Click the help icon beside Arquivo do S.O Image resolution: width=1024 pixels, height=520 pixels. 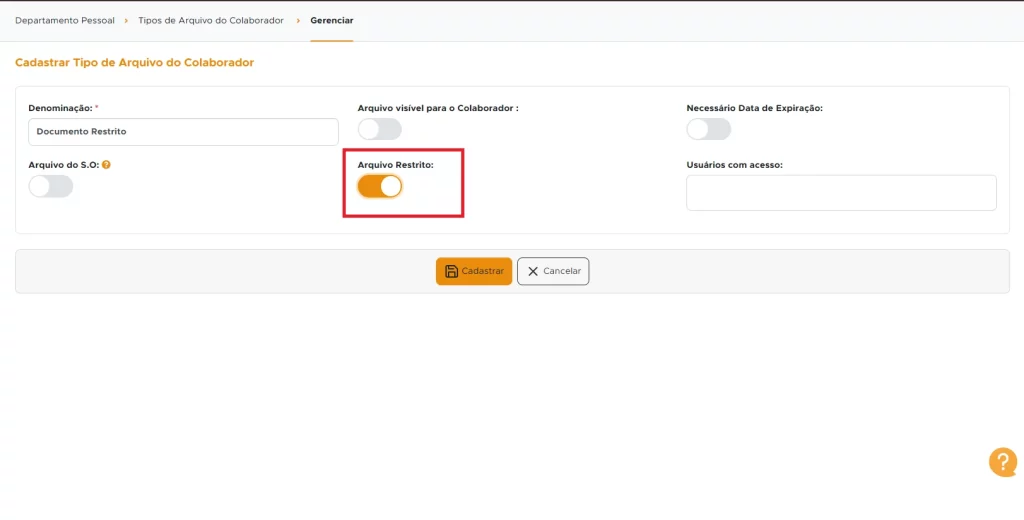(106, 164)
